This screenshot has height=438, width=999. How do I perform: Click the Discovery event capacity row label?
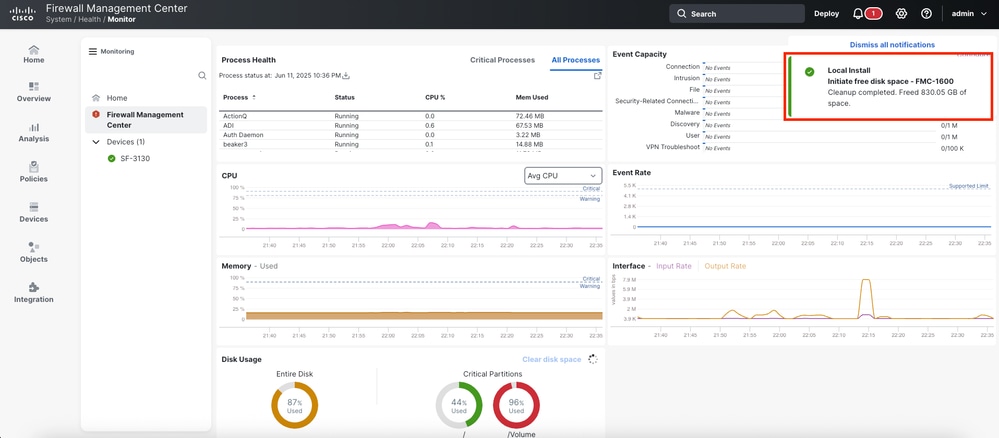[x=685, y=124]
